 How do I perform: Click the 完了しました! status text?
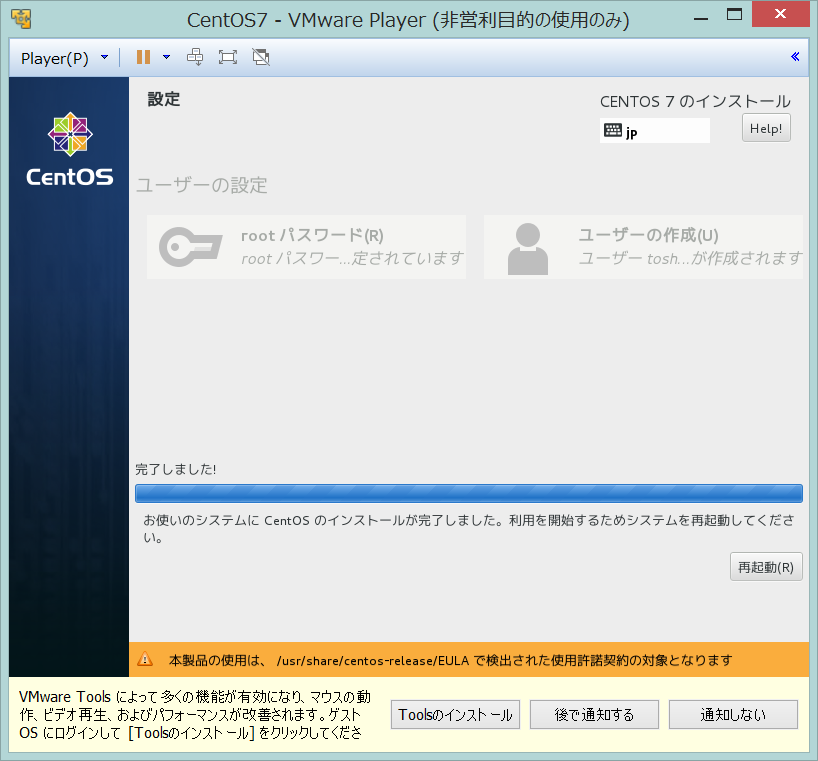click(x=176, y=469)
